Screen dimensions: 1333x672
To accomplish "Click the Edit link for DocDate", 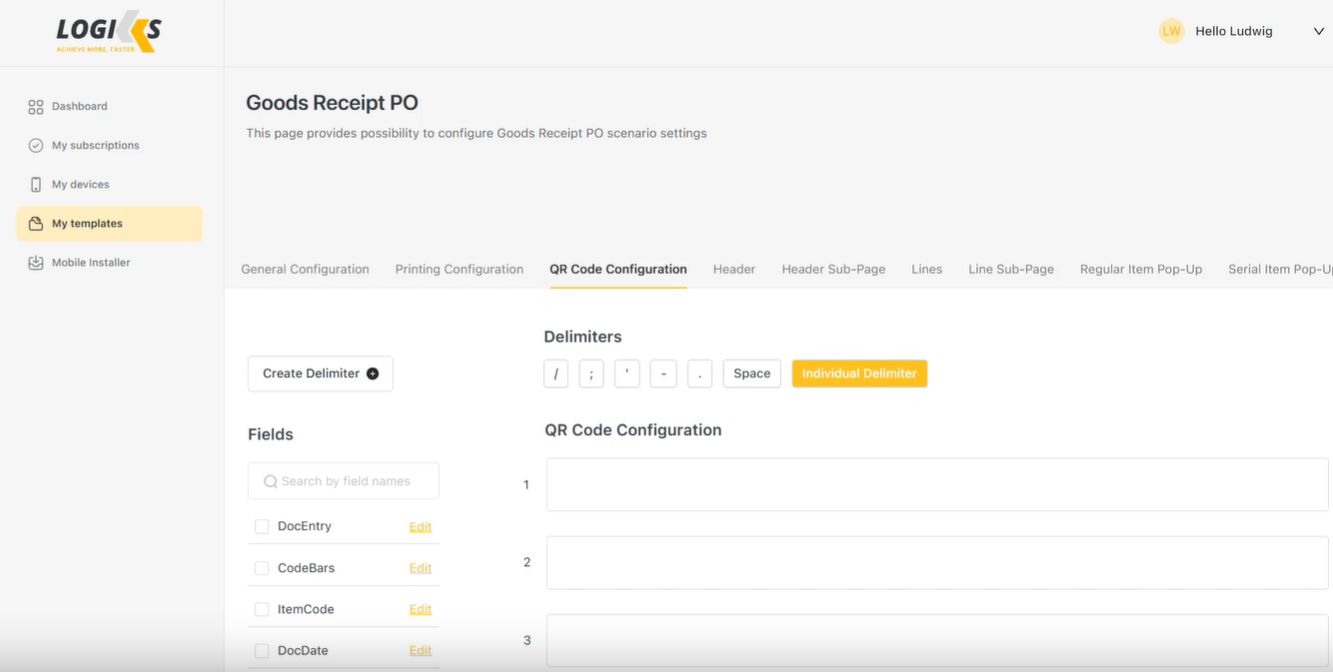I will pyautogui.click(x=420, y=651).
